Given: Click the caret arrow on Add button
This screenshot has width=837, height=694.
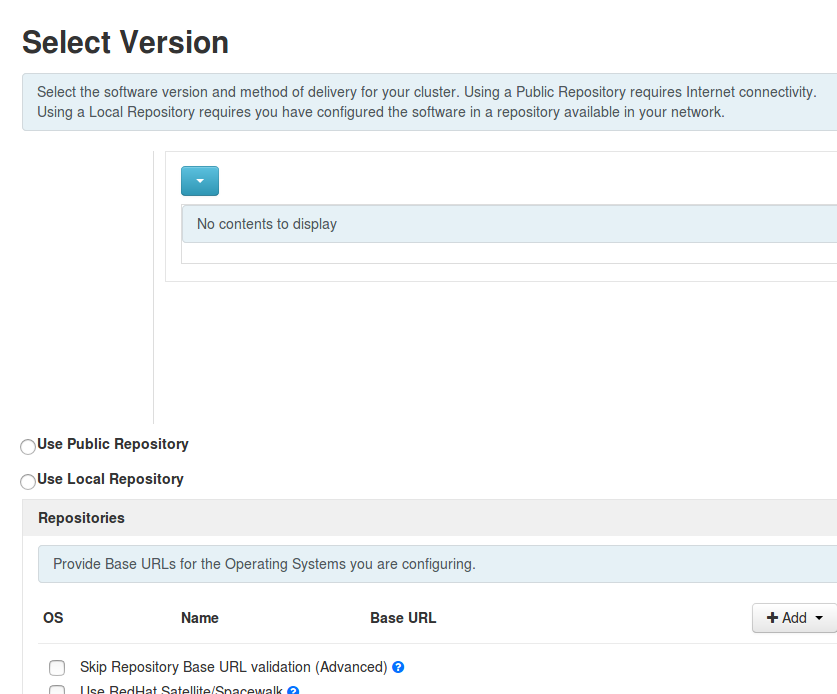Looking at the screenshot, I should point(820,618).
